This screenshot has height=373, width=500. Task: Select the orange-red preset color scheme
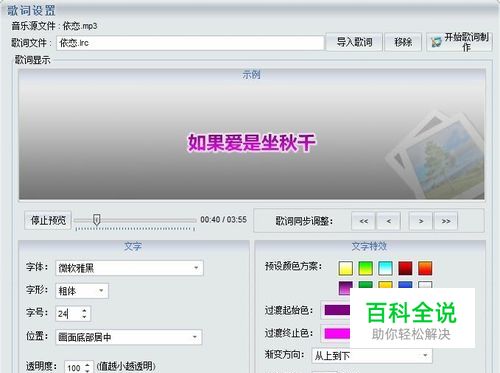click(425, 268)
